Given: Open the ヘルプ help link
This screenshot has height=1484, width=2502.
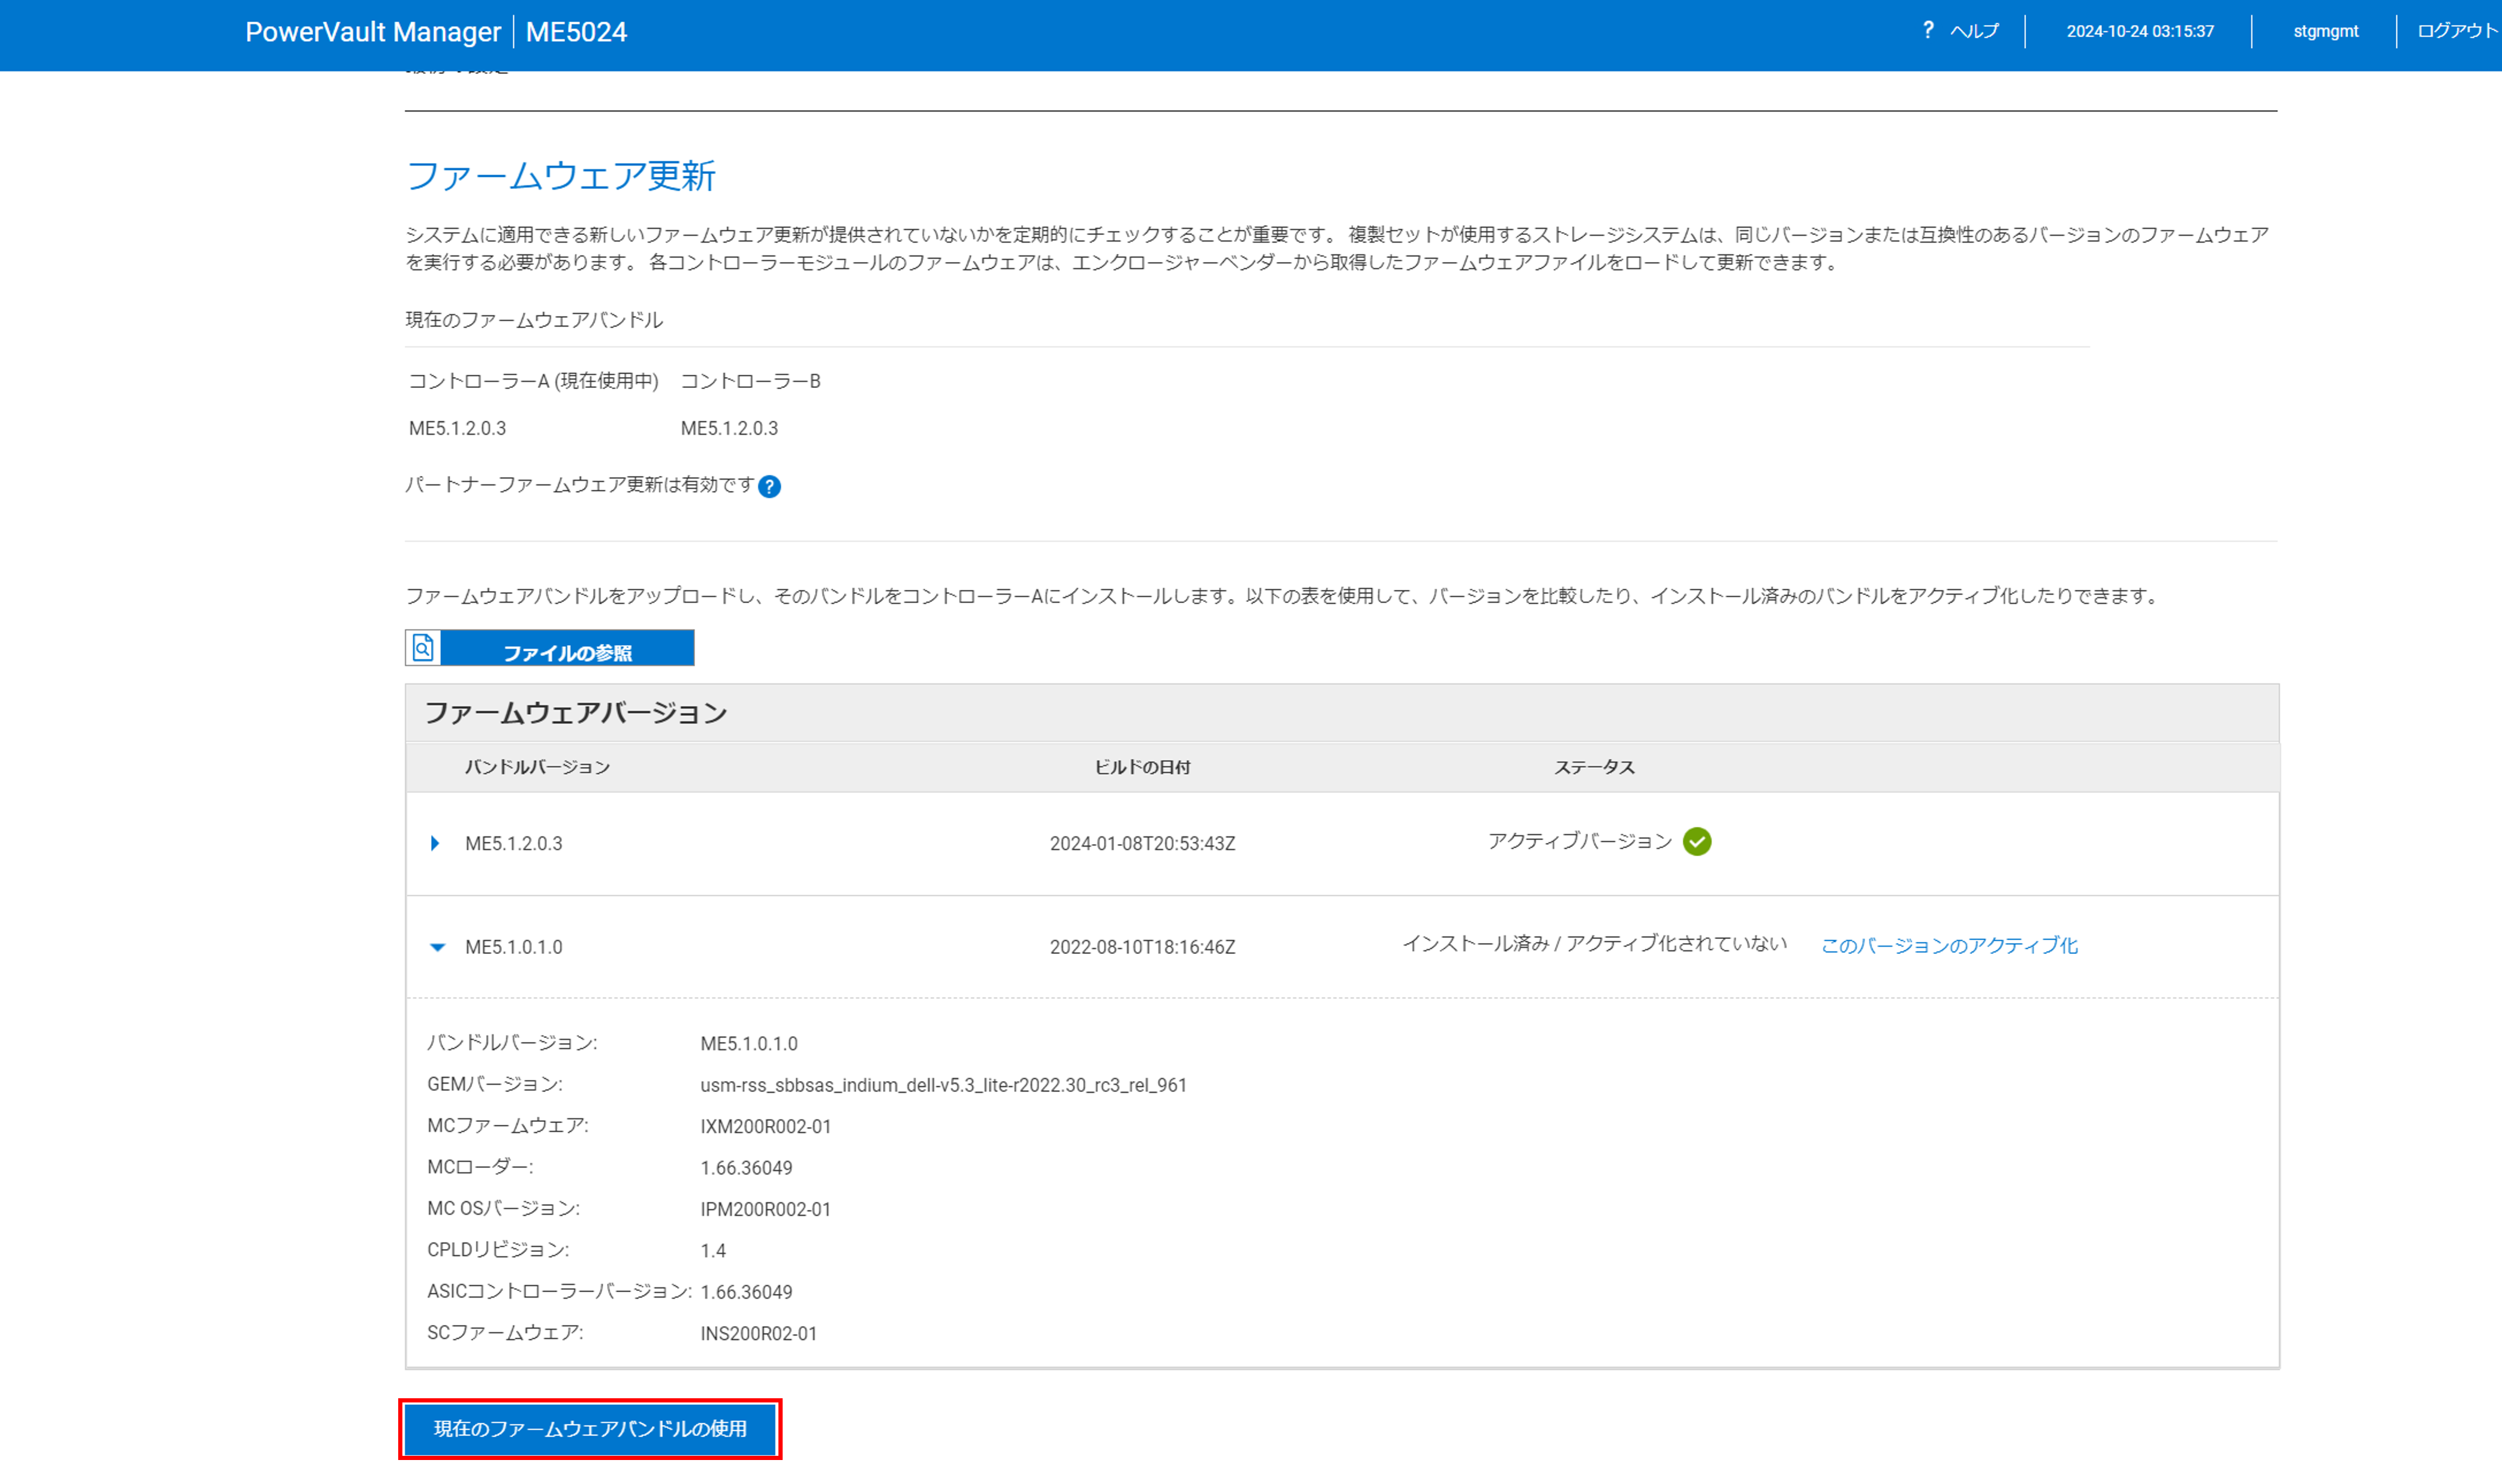Looking at the screenshot, I should 1974,31.
